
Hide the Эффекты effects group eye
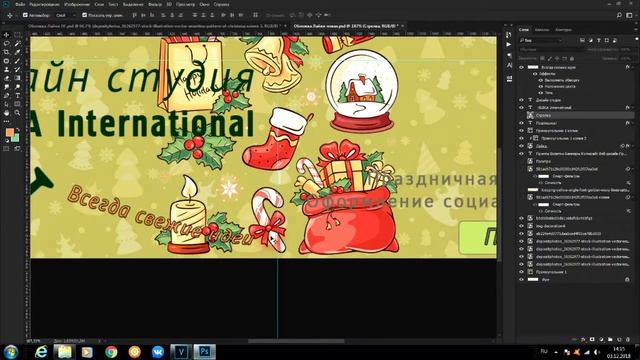pyautogui.click(x=535, y=74)
